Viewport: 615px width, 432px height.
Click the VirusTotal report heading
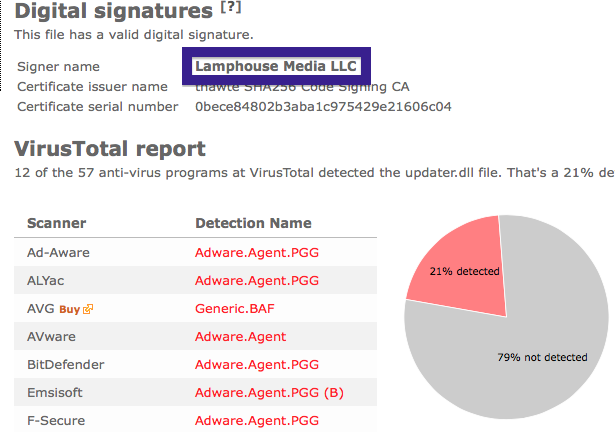(x=110, y=149)
